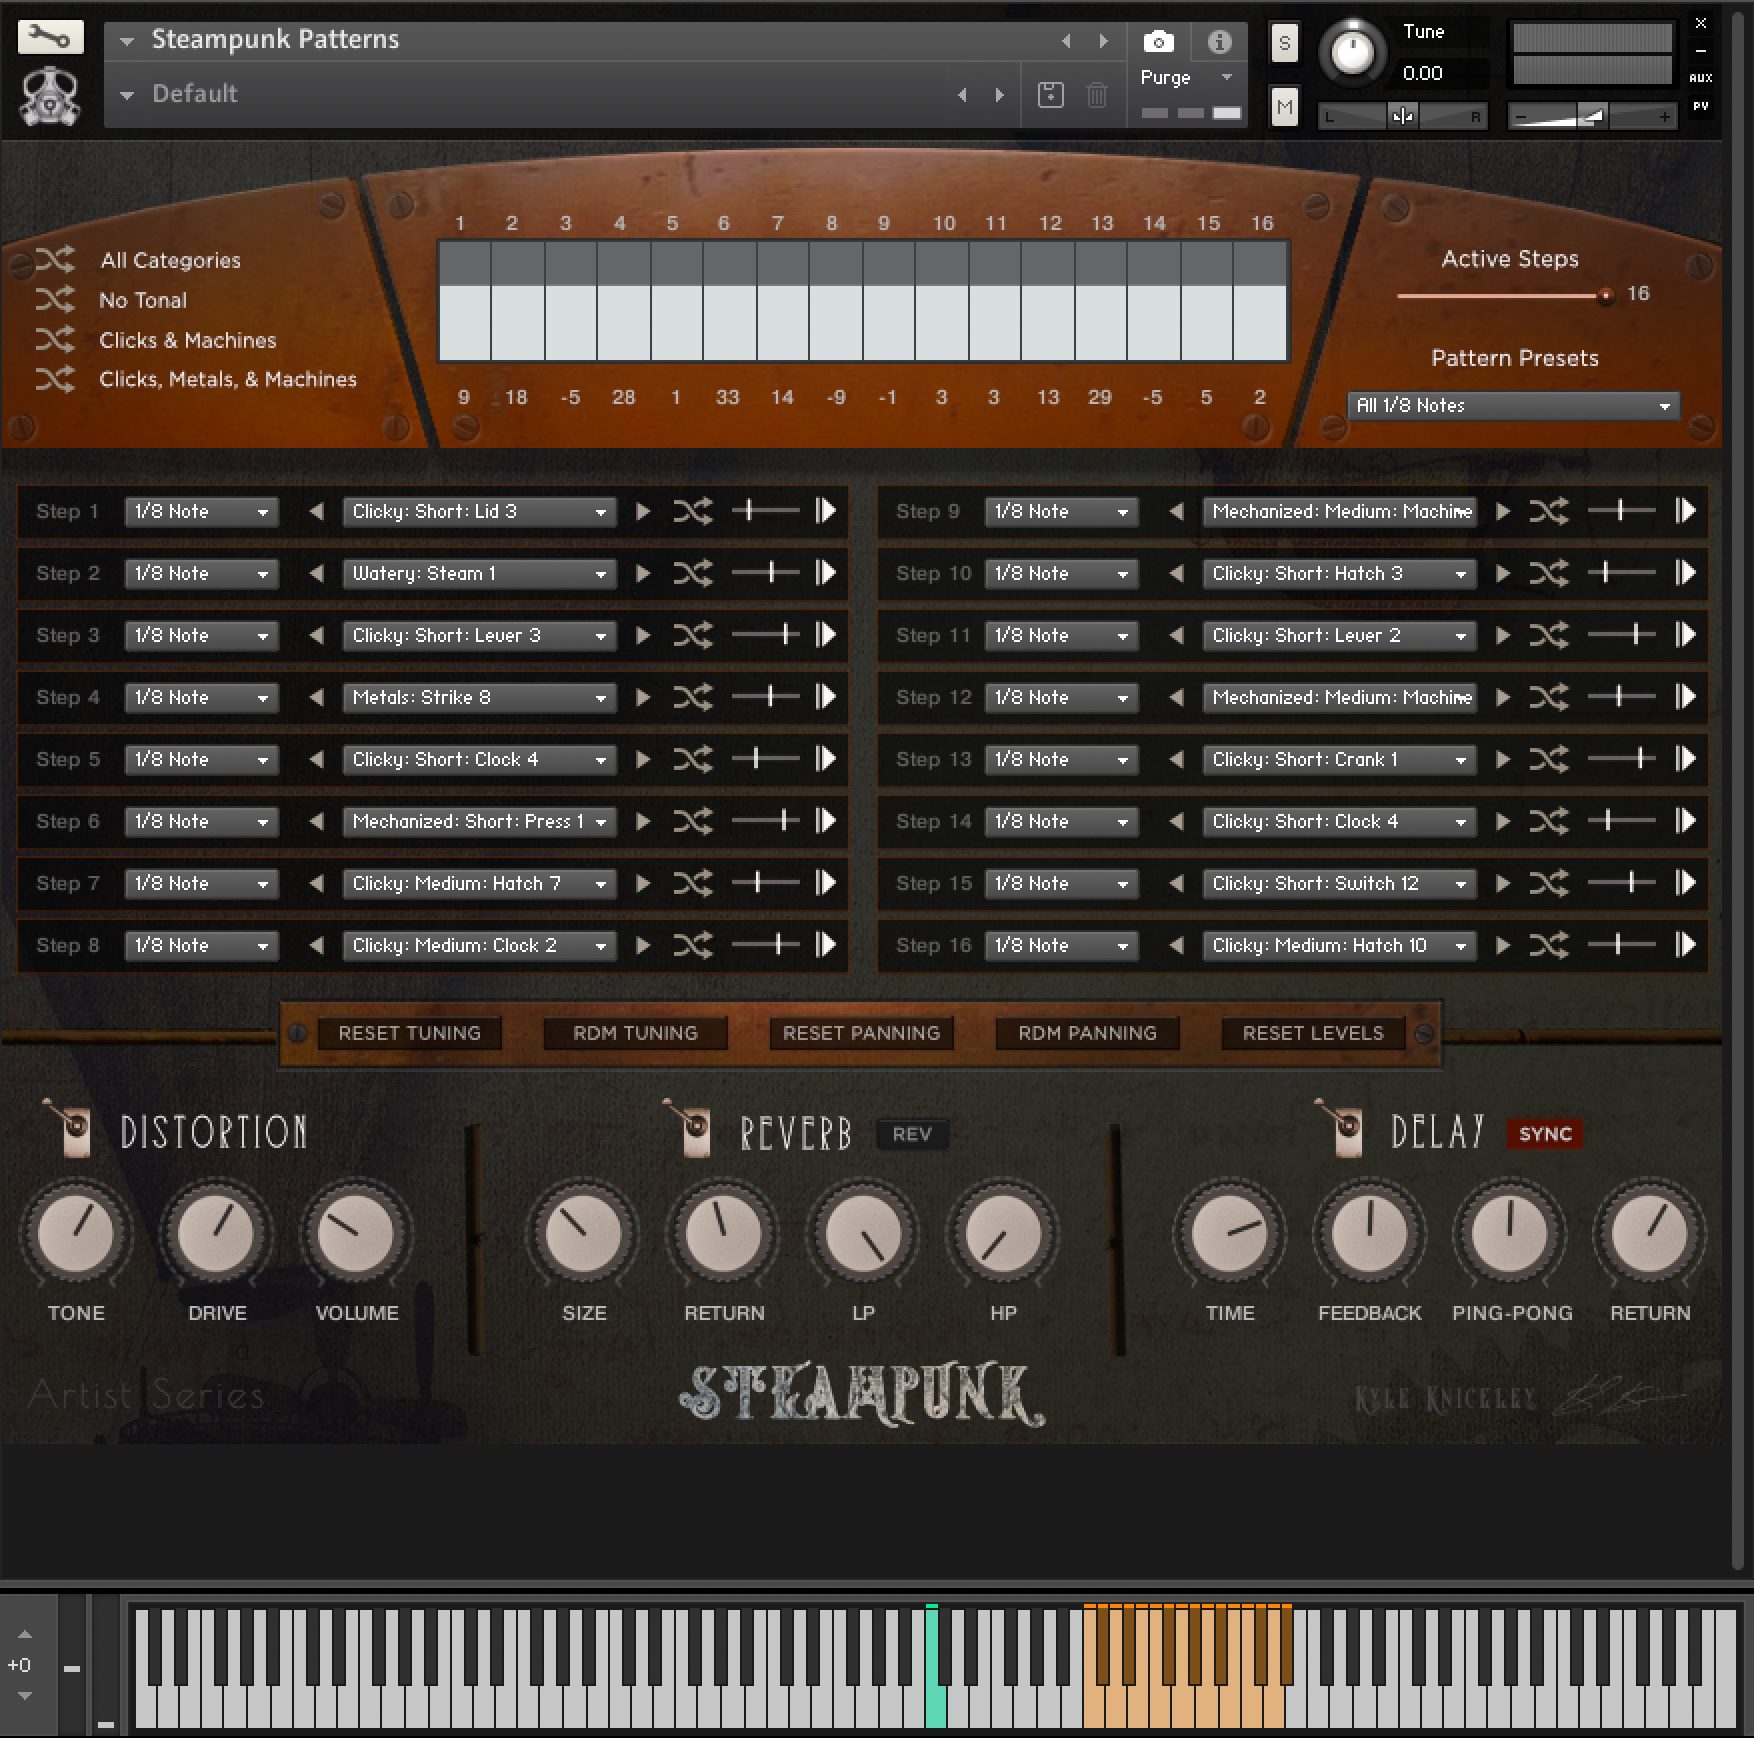Open Step 2 Watery: Steam 1 dropdown
This screenshot has width=1754, height=1738.
point(479,573)
